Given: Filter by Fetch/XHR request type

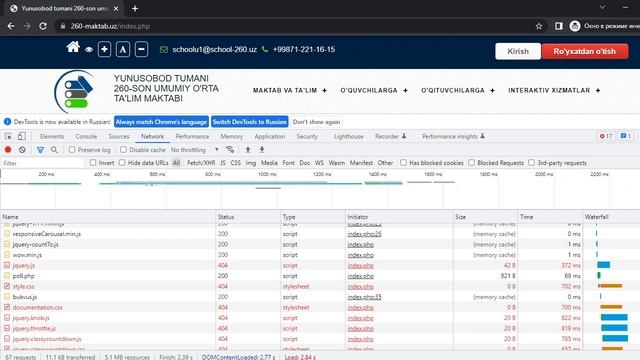Looking at the screenshot, I should point(201,162).
